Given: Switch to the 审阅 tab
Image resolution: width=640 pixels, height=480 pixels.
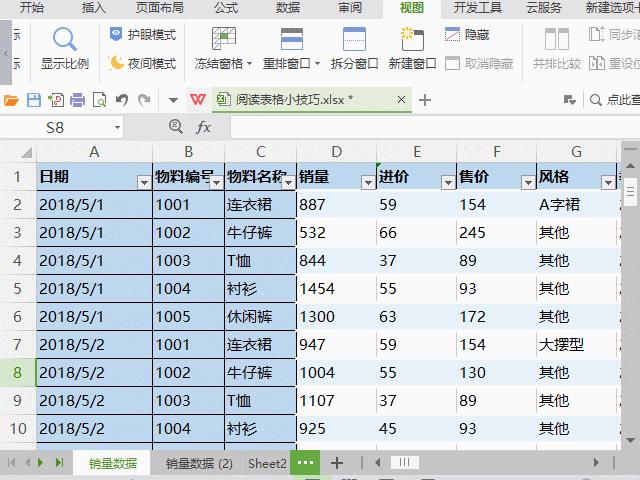Looking at the screenshot, I should (350, 7).
